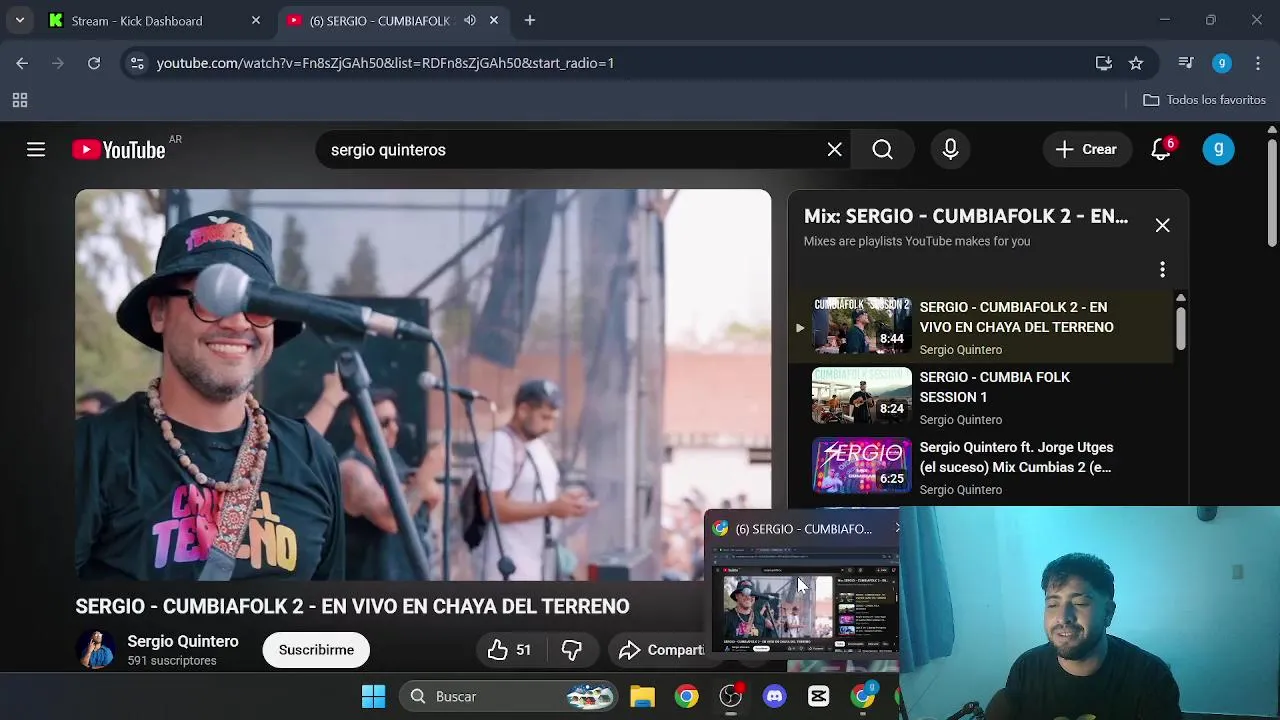Subscribe with the Suscribirme button
1280x720 pixels.
click(316, 650)
